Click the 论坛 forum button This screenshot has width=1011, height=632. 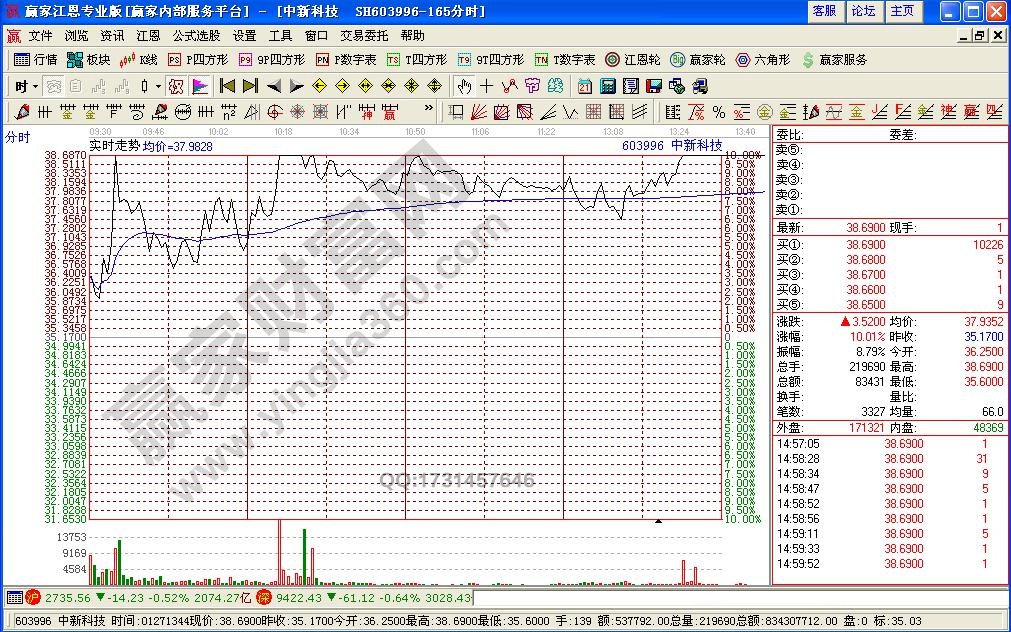coord(863,11)
